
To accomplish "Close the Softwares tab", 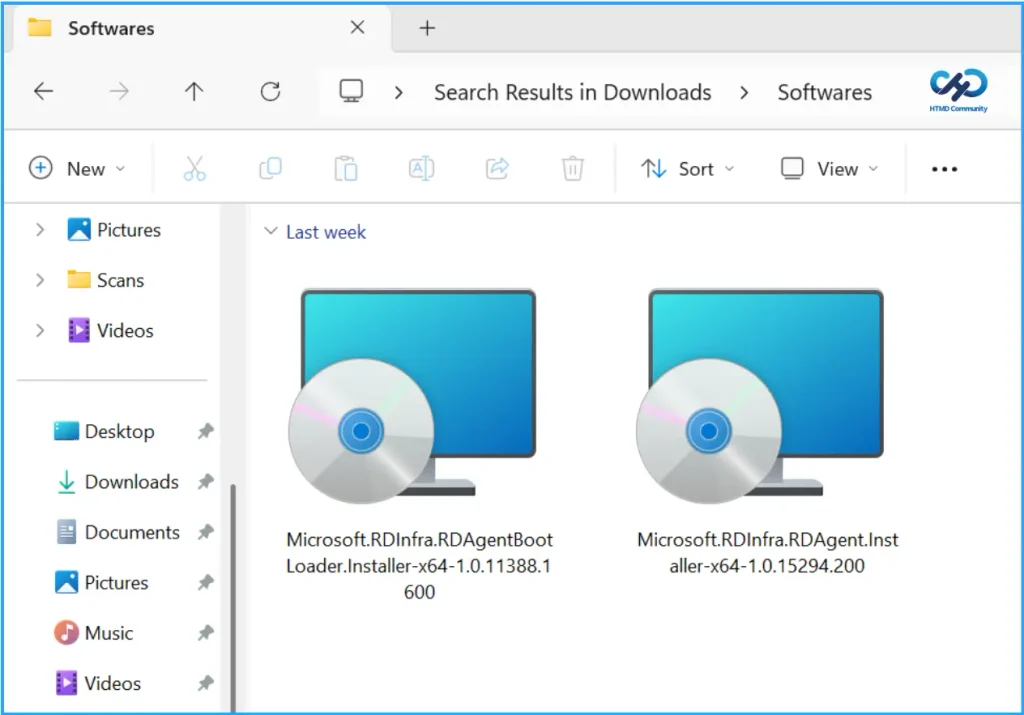I will click(357, 27).
